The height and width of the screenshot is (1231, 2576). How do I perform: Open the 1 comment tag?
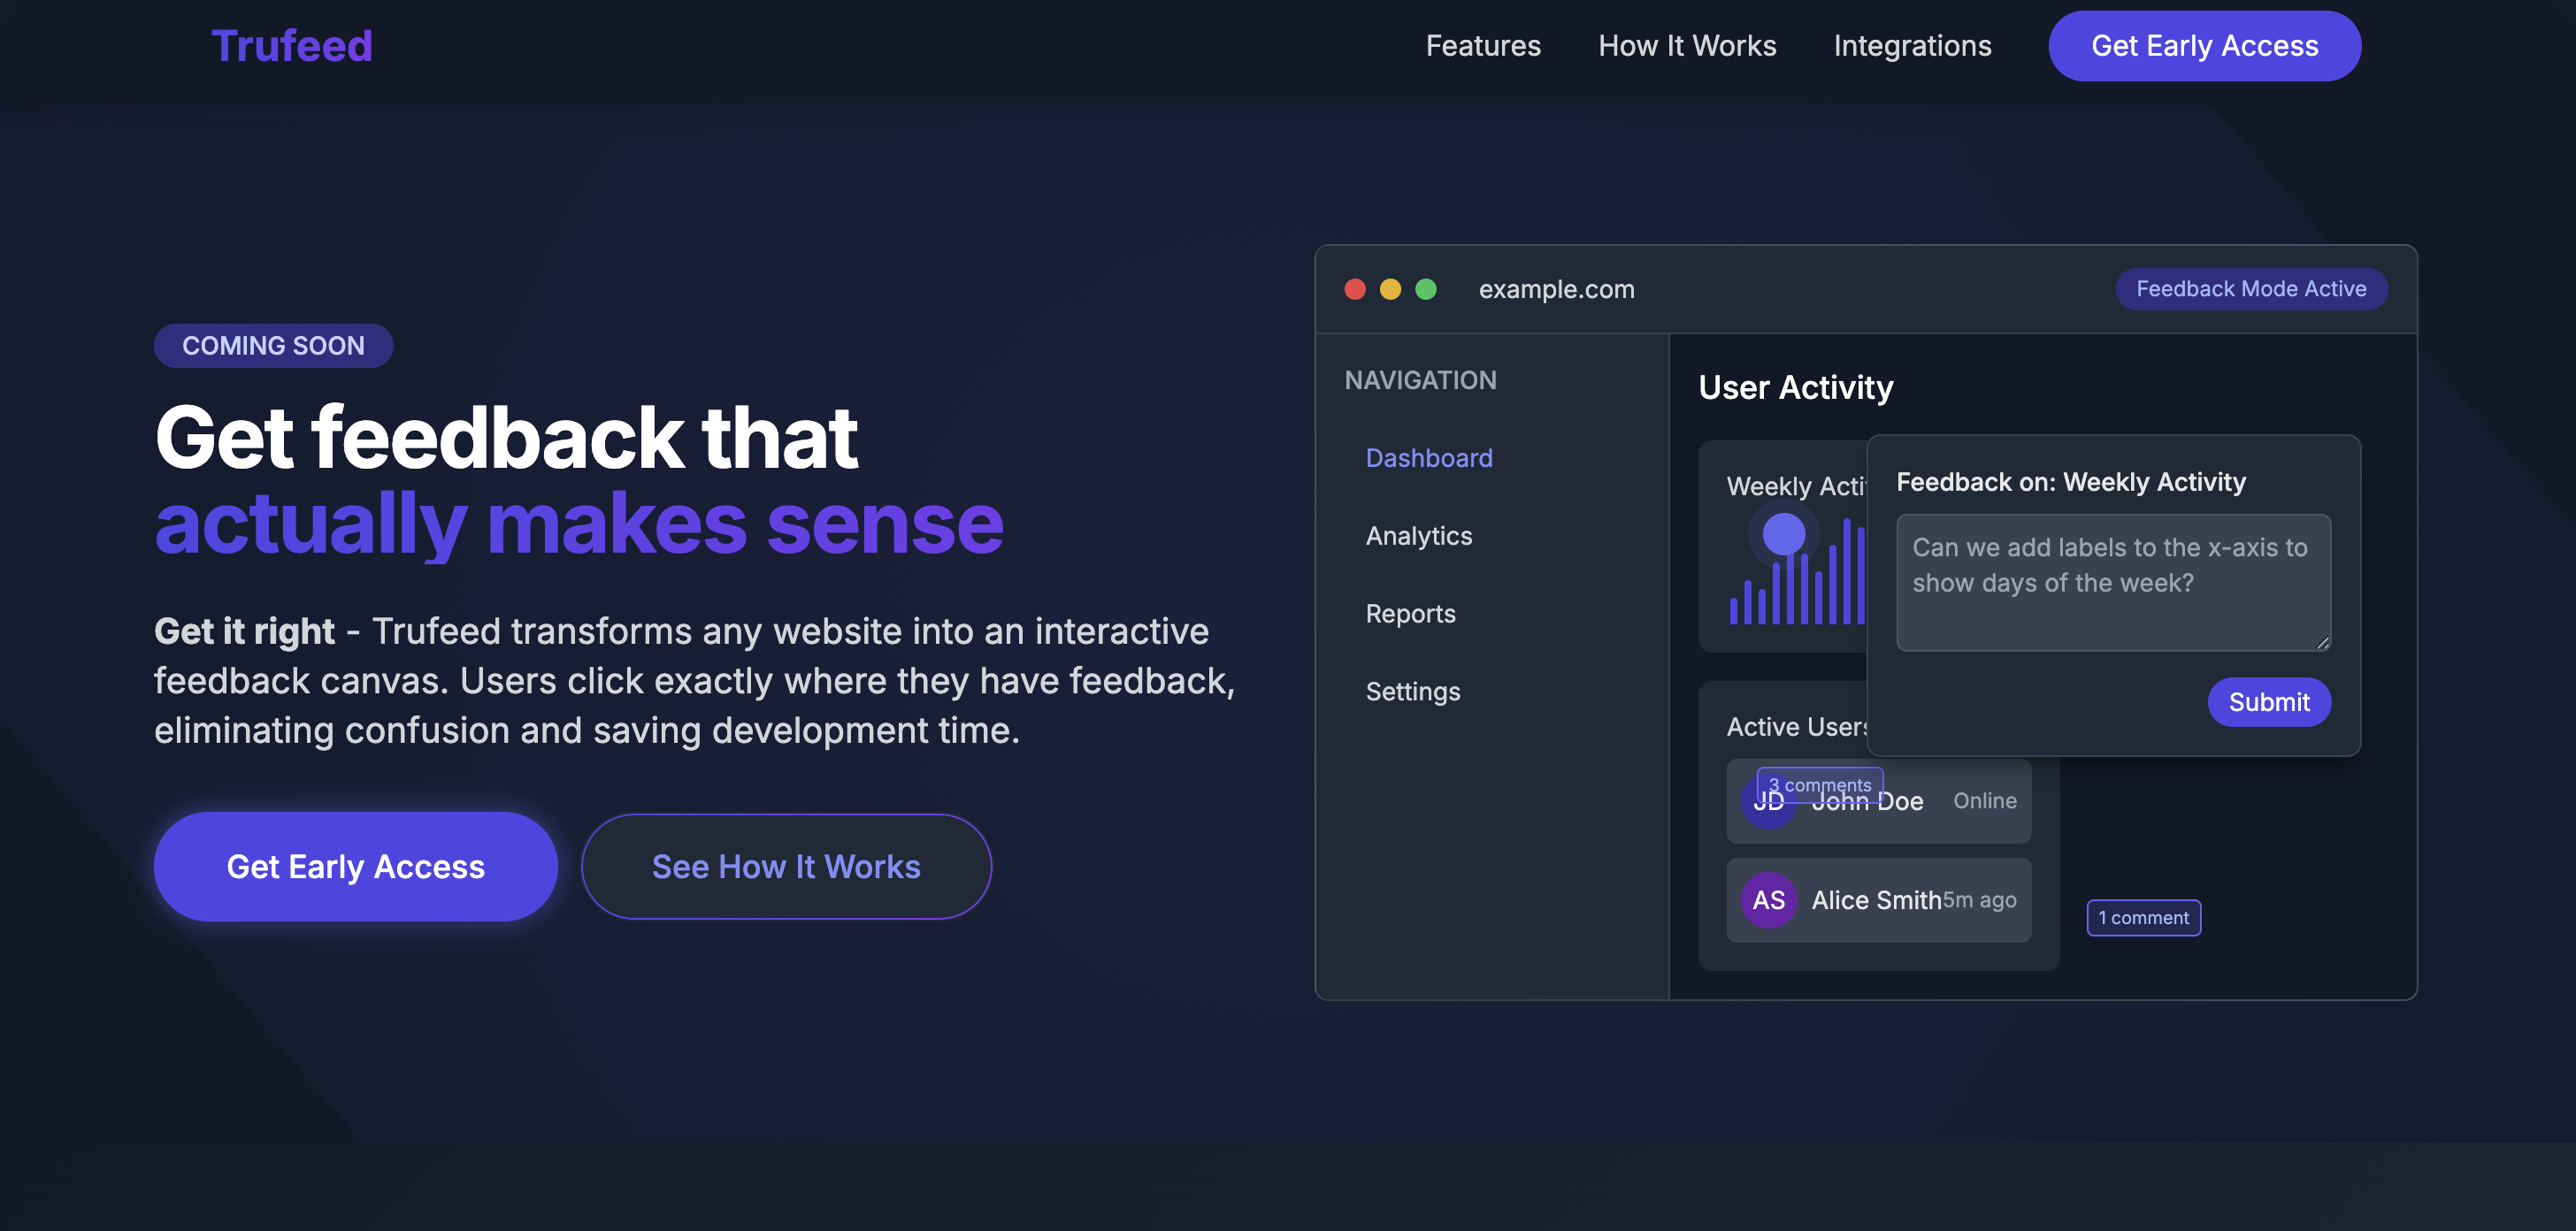pyautogui.click(x=2143, y=918)
